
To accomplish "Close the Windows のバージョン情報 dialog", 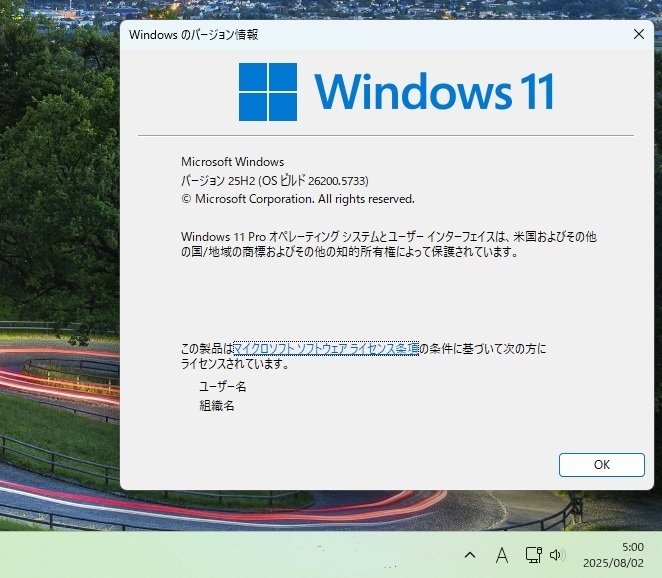I will pyautogui.click(x=639, y=34).
